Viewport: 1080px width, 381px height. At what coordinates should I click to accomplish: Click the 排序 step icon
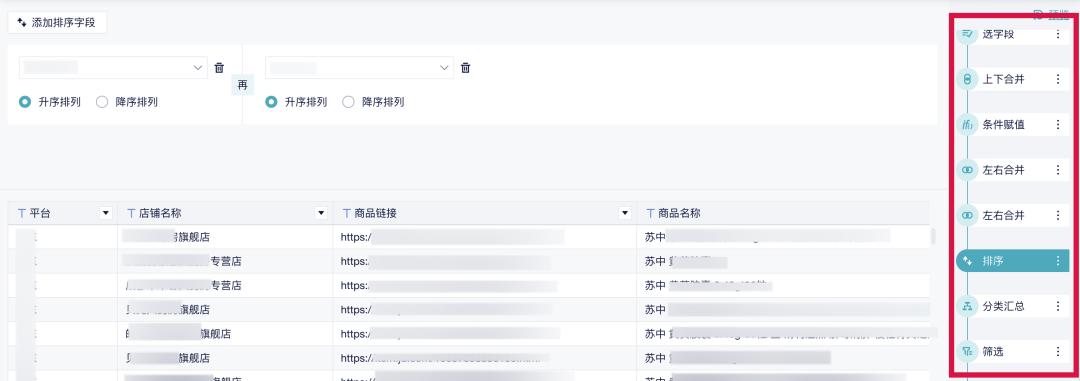click(967, 261)
